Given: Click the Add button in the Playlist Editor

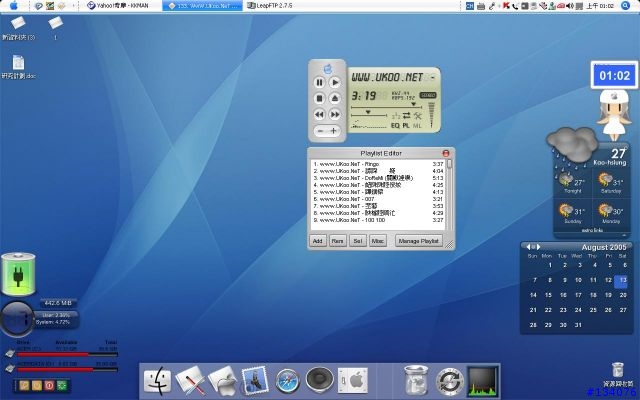Looking at the screenshot, I should tap(318, 241).
